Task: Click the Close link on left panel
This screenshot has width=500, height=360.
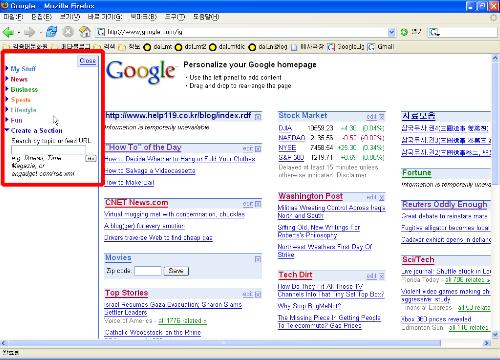Action: 87,61
